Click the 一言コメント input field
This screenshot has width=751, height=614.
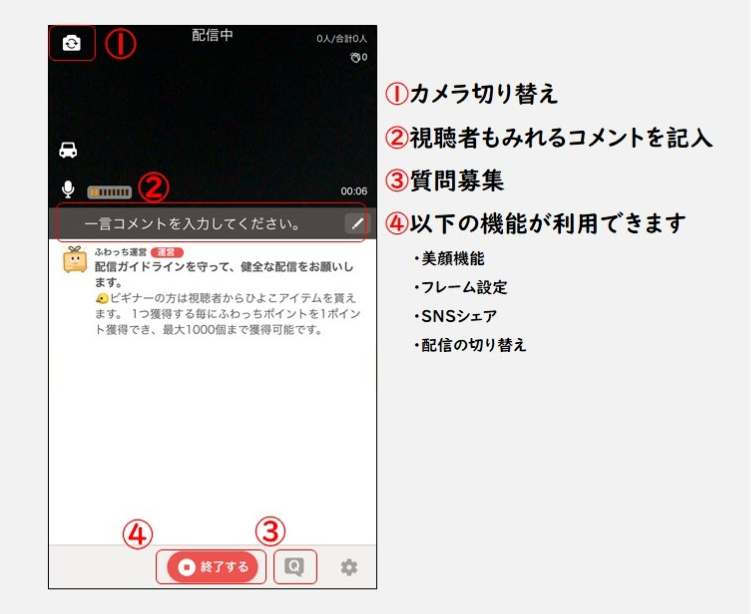tap(195, 224)
